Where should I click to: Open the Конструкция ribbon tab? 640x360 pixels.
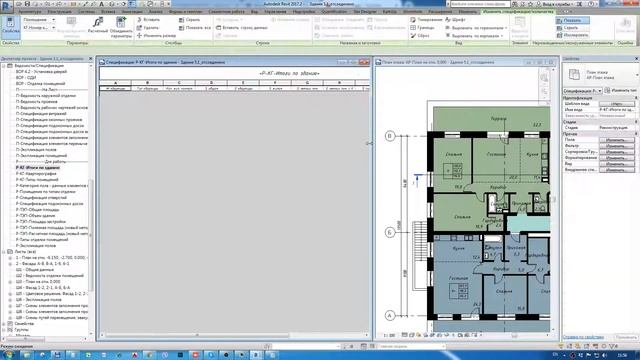pos(59,12)
